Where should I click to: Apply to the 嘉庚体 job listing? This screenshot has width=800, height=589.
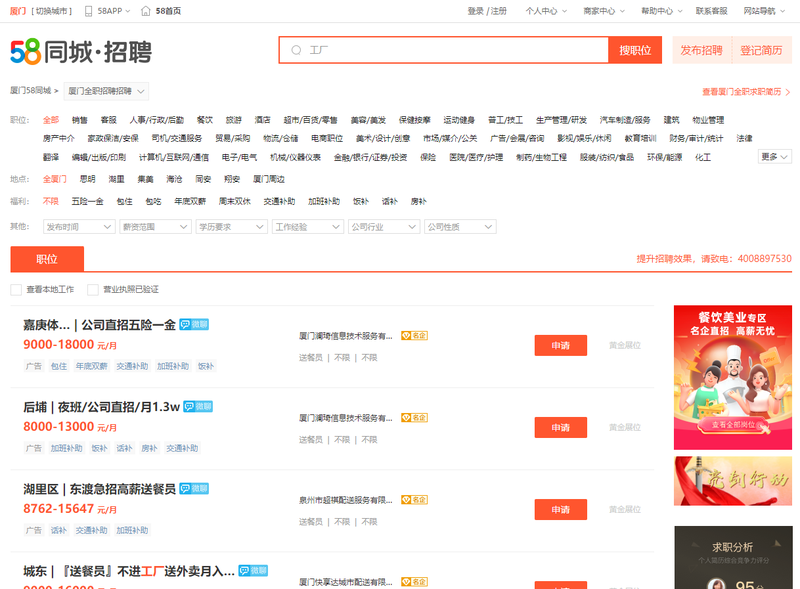click(x=561, y=346)
